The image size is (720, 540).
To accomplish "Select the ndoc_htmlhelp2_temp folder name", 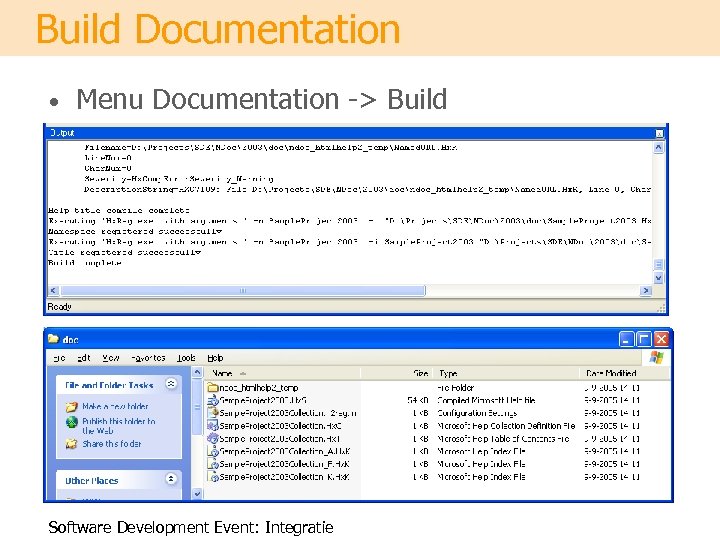I will pos(259,388).
